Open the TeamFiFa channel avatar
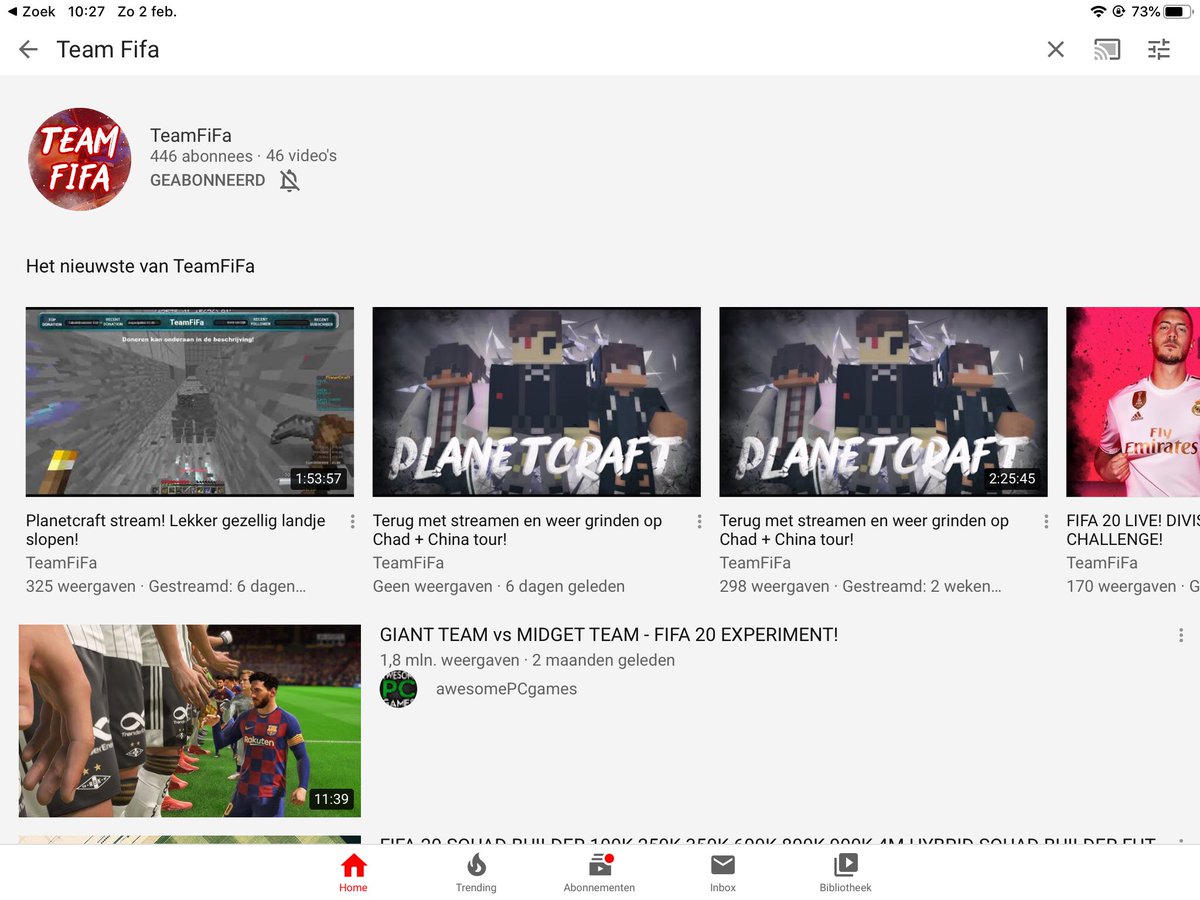Screen dimensions: 1200x900 (x=80, y=159)
